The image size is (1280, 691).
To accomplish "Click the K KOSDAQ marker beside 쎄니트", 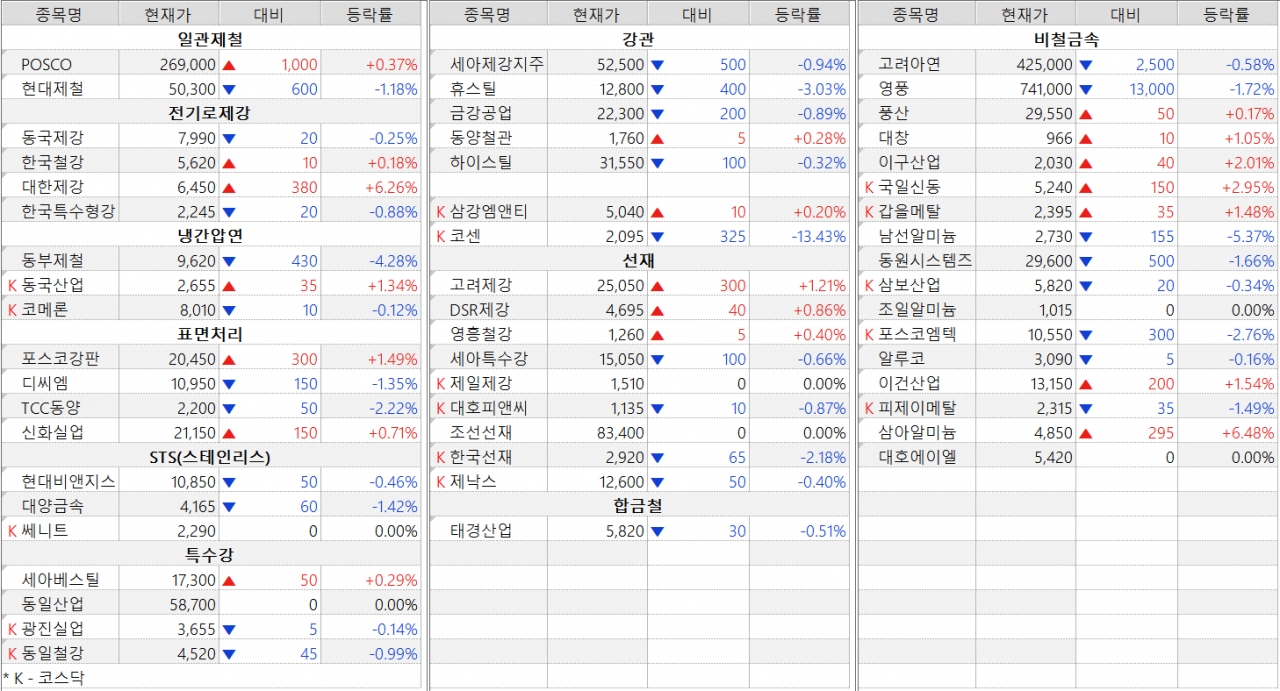I will click(x=12, y=531).
